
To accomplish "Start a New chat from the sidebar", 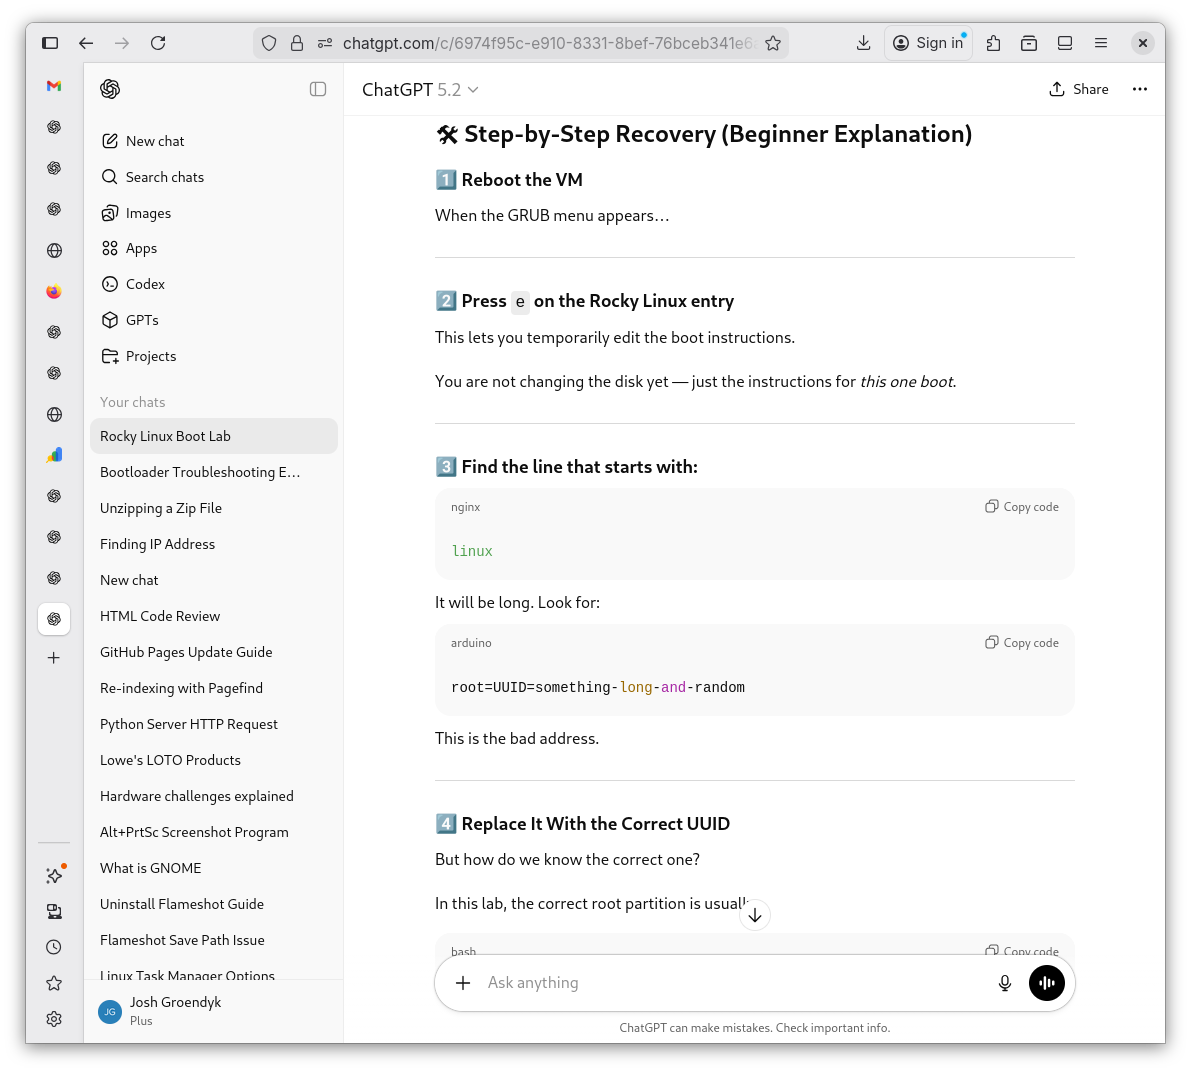I will 155,141.
